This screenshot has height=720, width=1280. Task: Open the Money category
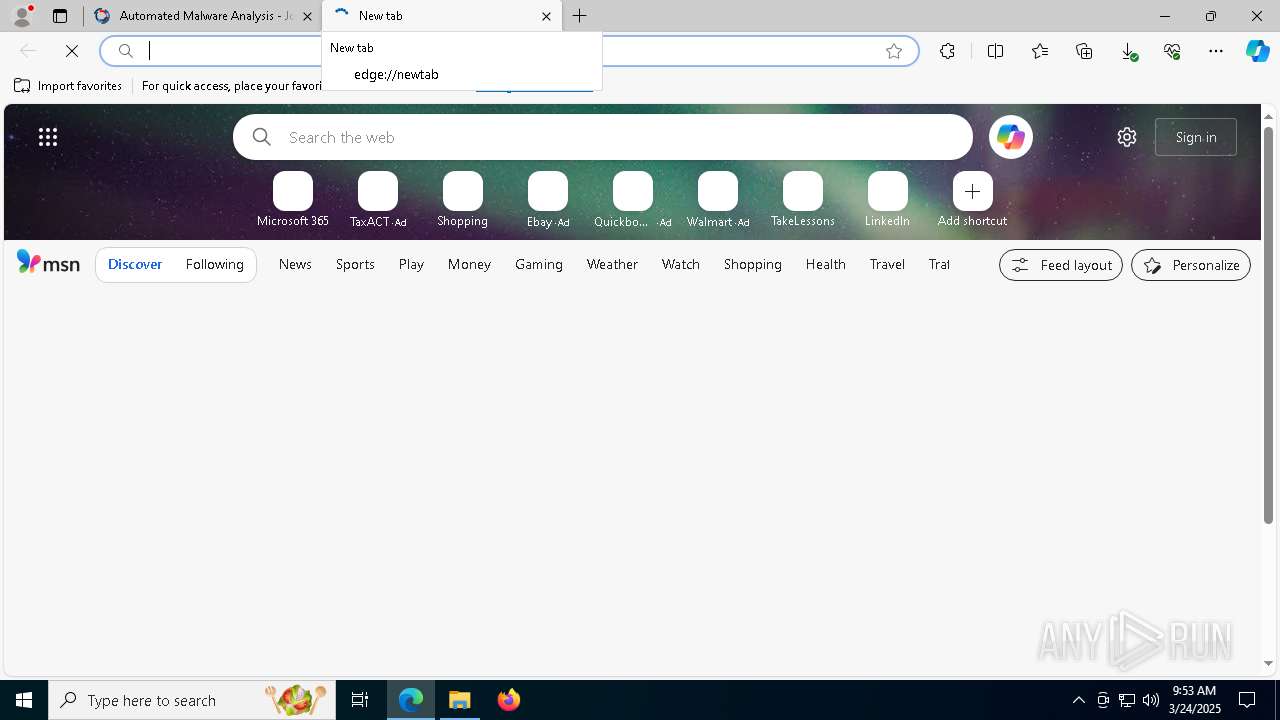tap(469, 264)
